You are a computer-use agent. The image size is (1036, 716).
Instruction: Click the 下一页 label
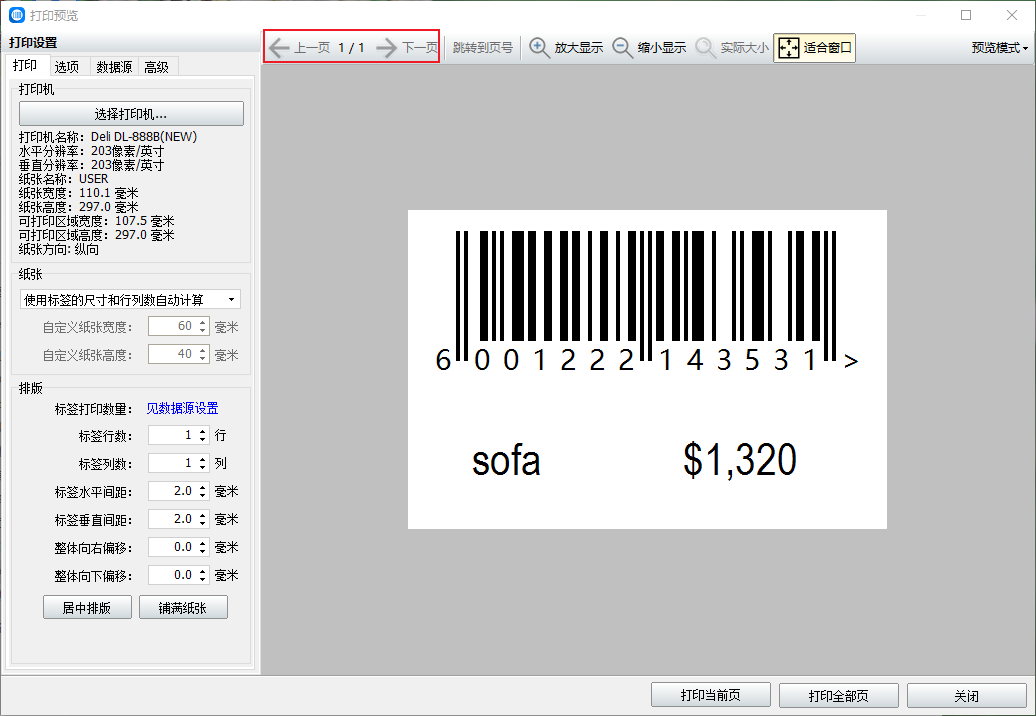[x=420, y=48]
